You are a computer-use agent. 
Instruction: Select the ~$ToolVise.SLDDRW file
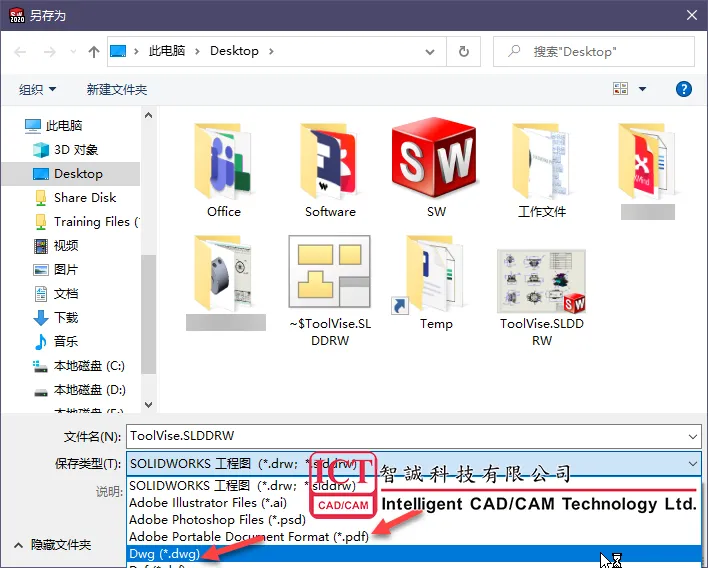click(x=330, y=291)
